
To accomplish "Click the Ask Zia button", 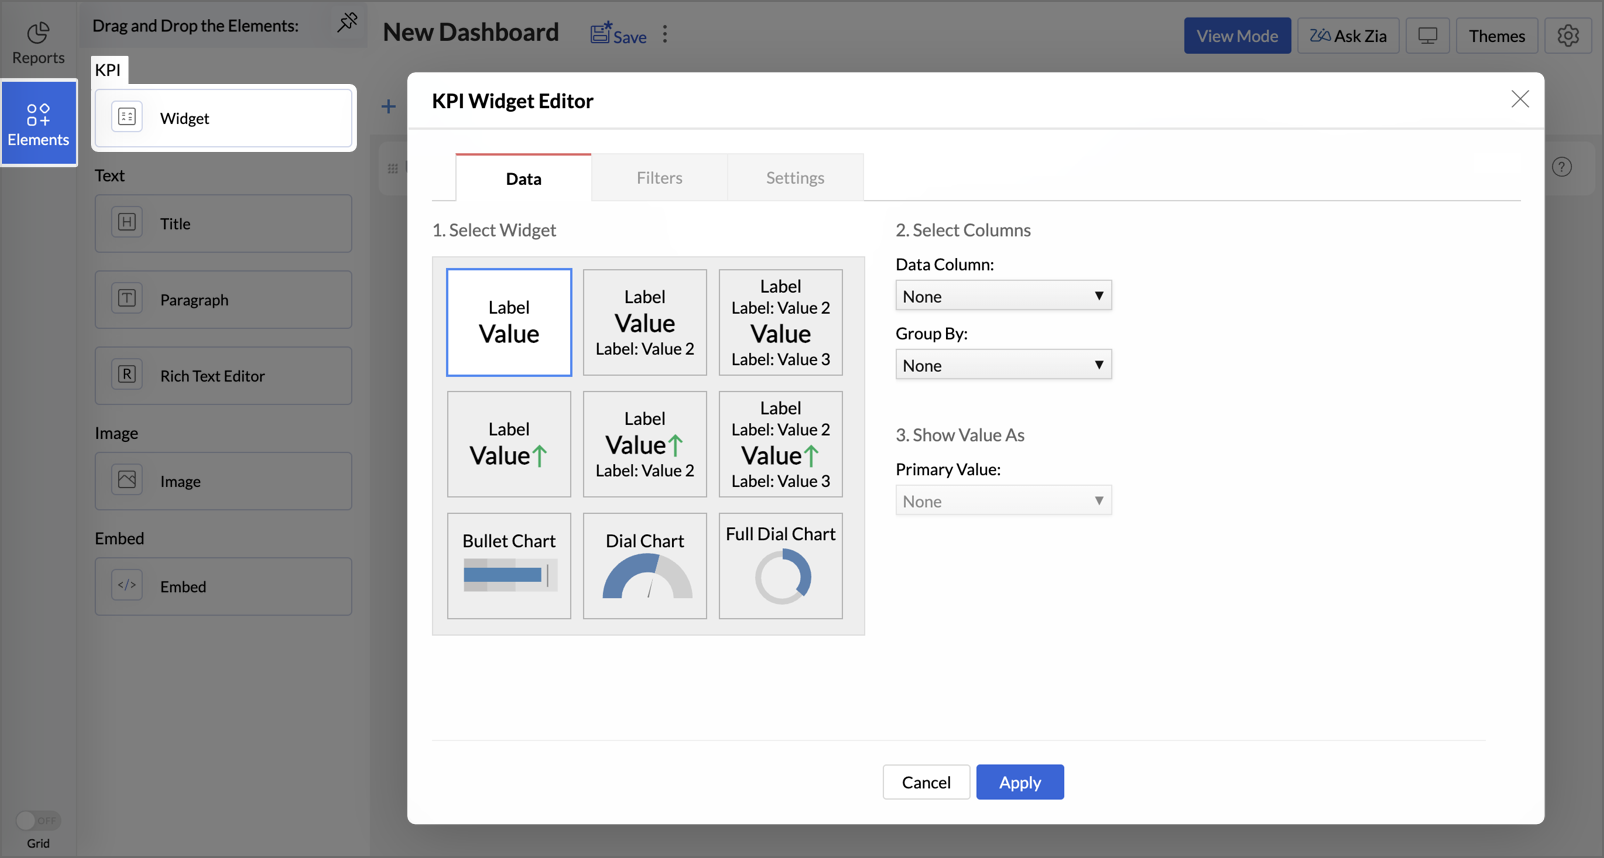I will click(1348, 36).
